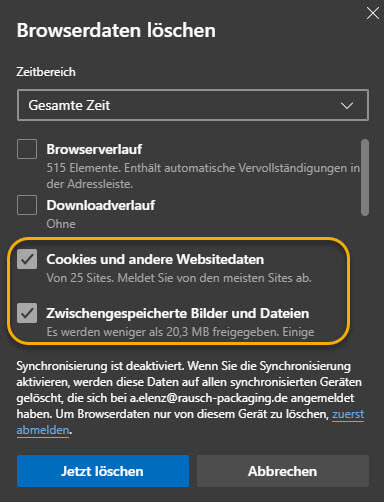Click the 20,3 MB freigegeben description
The image size is (384, 502).
click(180, 332)
